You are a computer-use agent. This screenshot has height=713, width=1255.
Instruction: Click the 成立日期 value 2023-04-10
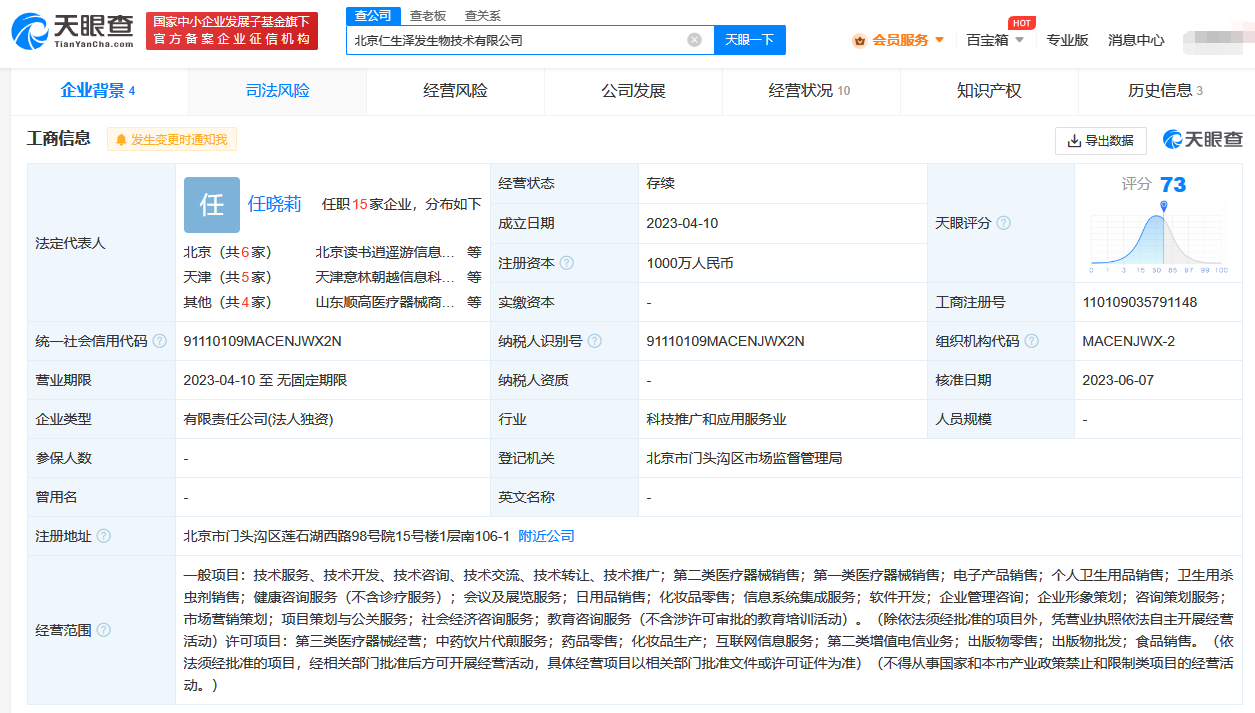pos(683,223)
